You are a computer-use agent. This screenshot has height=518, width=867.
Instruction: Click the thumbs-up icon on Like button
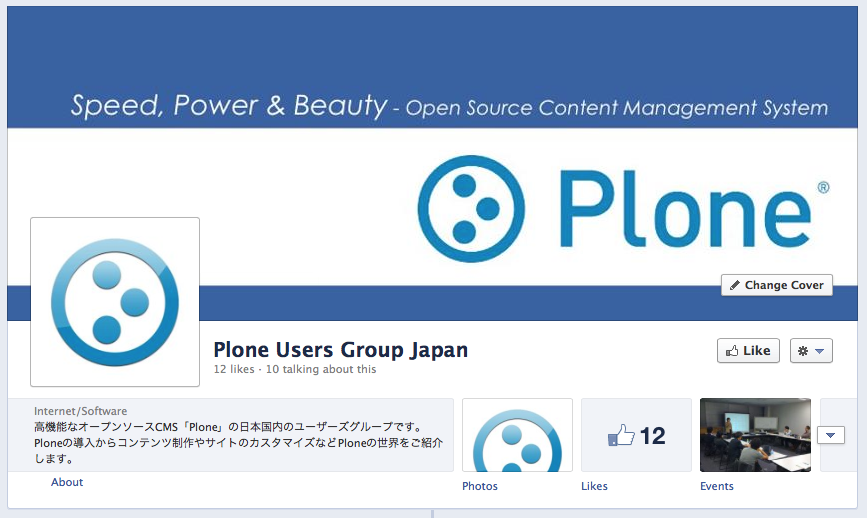[x=732, y=351]
